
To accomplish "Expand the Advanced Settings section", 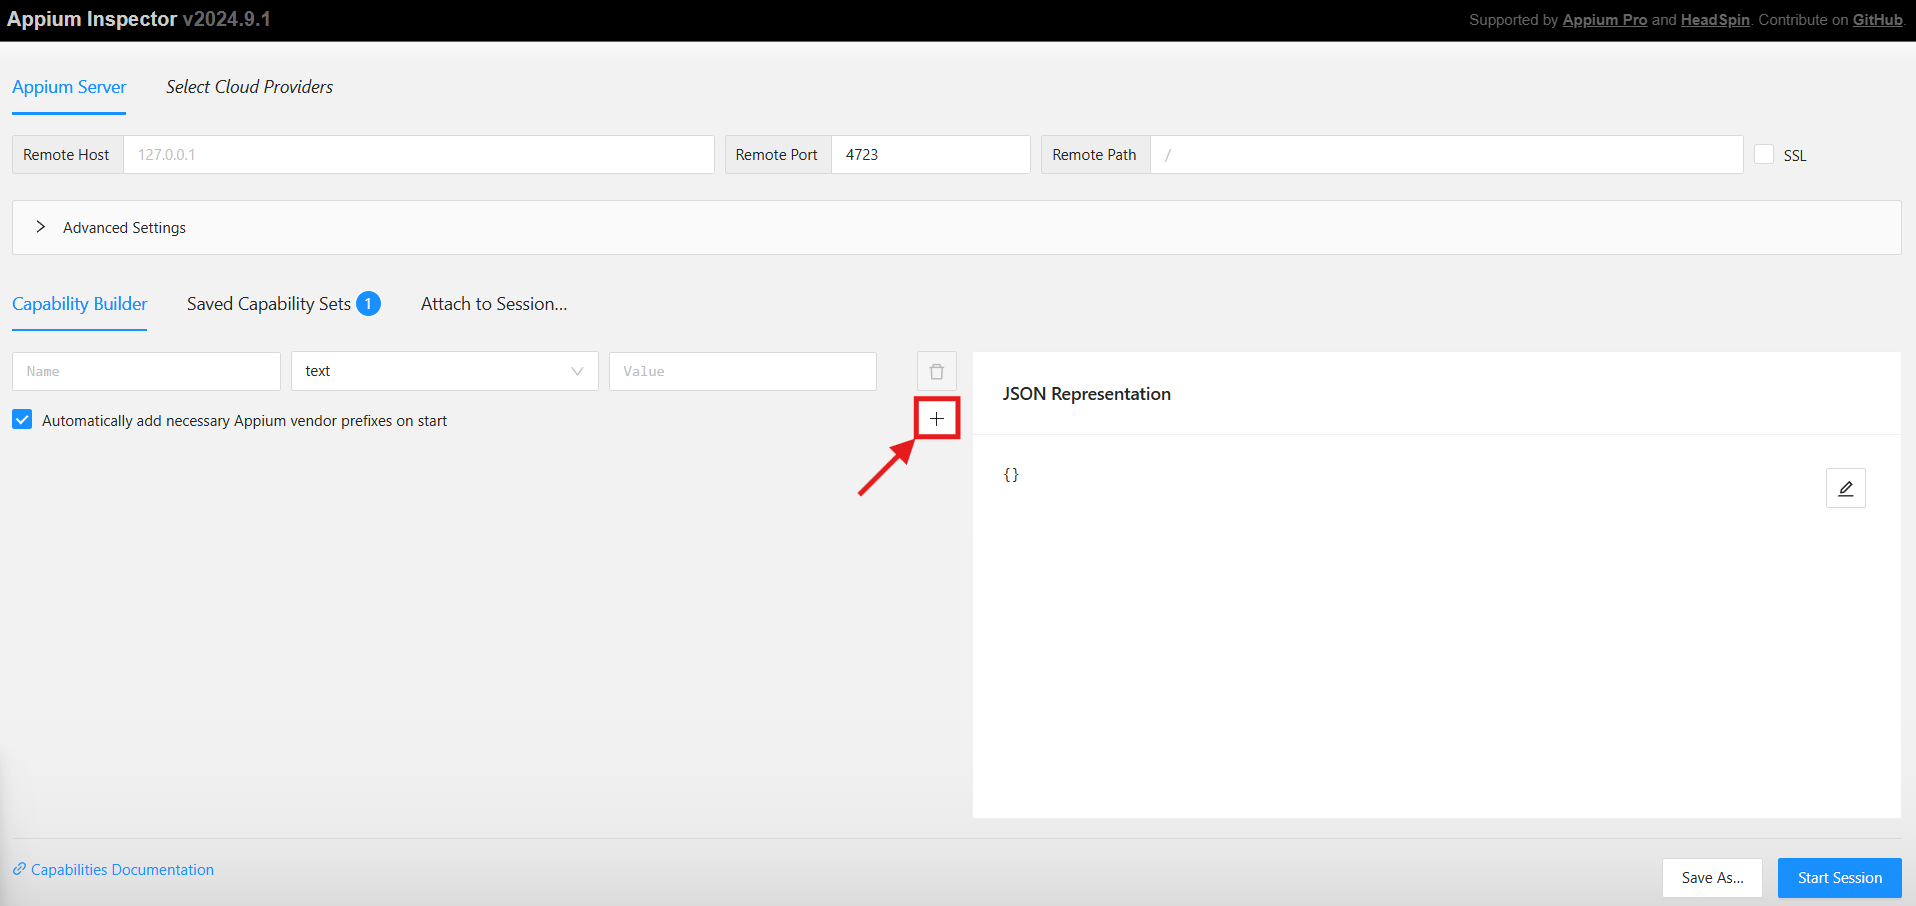I will (956, 227).
